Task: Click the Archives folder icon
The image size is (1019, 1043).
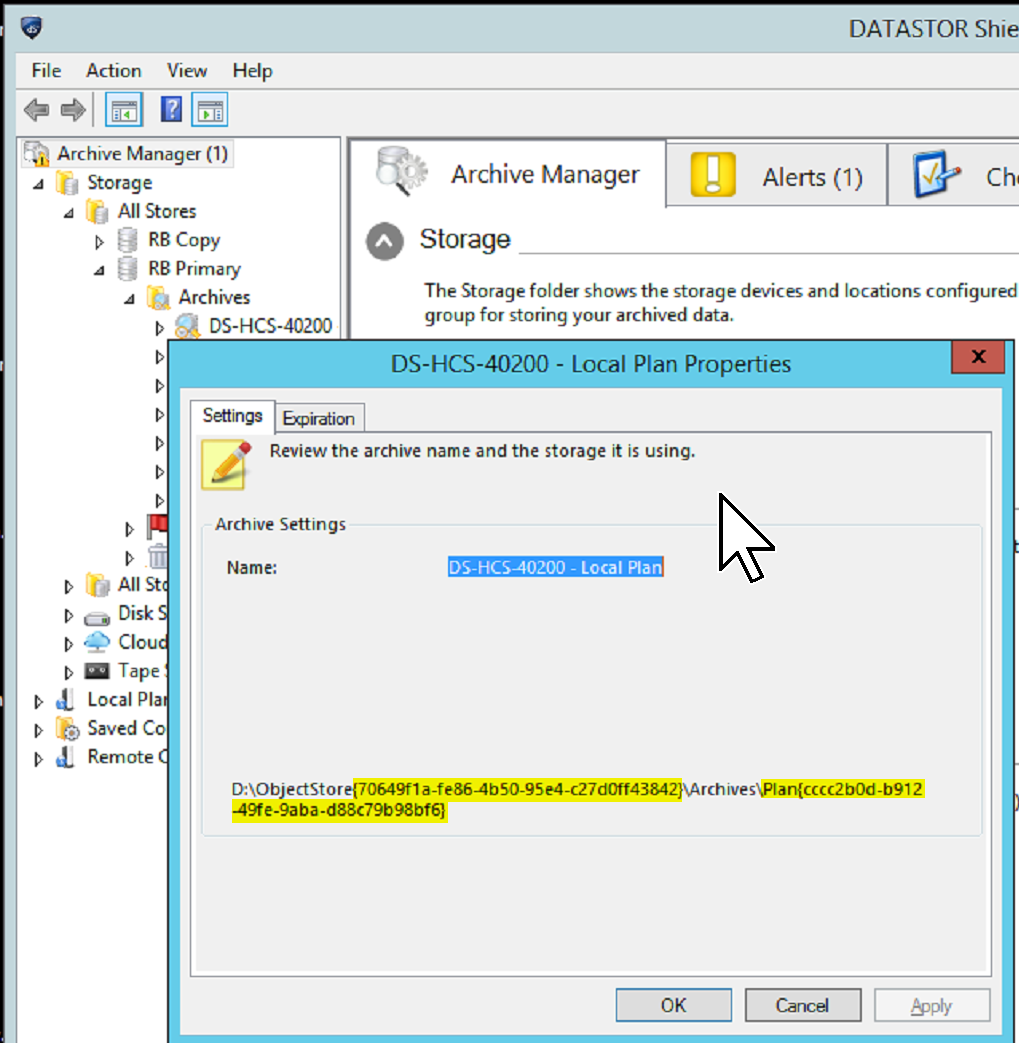Action: [158, 297]
